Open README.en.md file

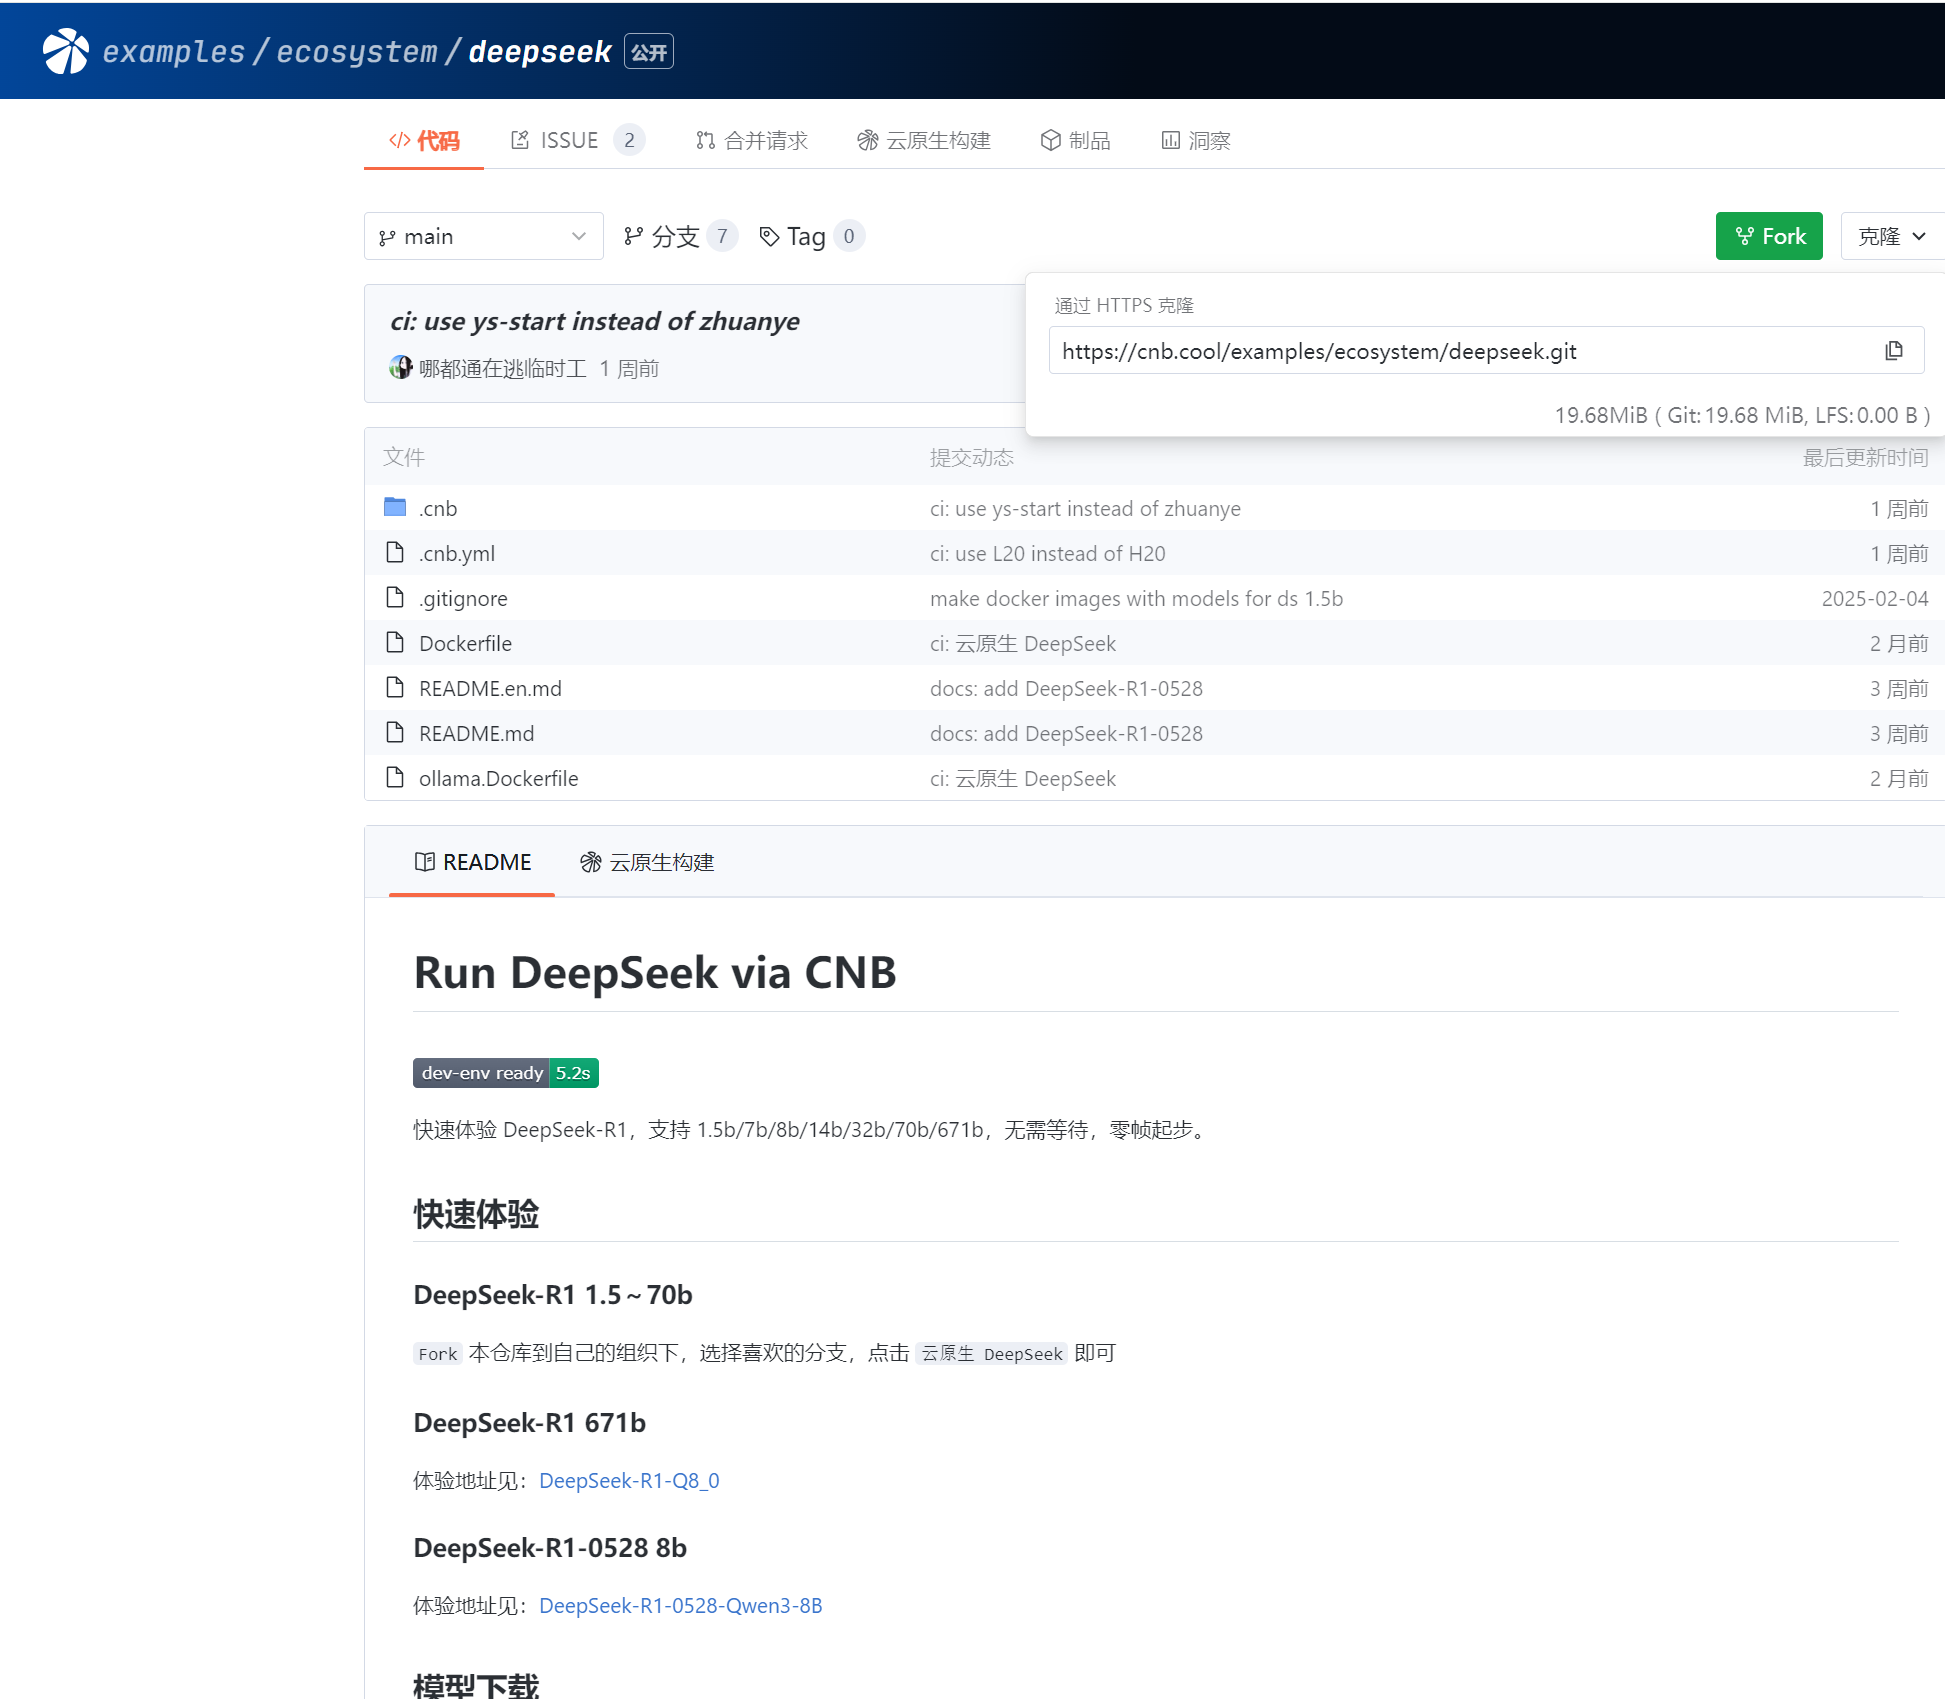pos(490,688)
